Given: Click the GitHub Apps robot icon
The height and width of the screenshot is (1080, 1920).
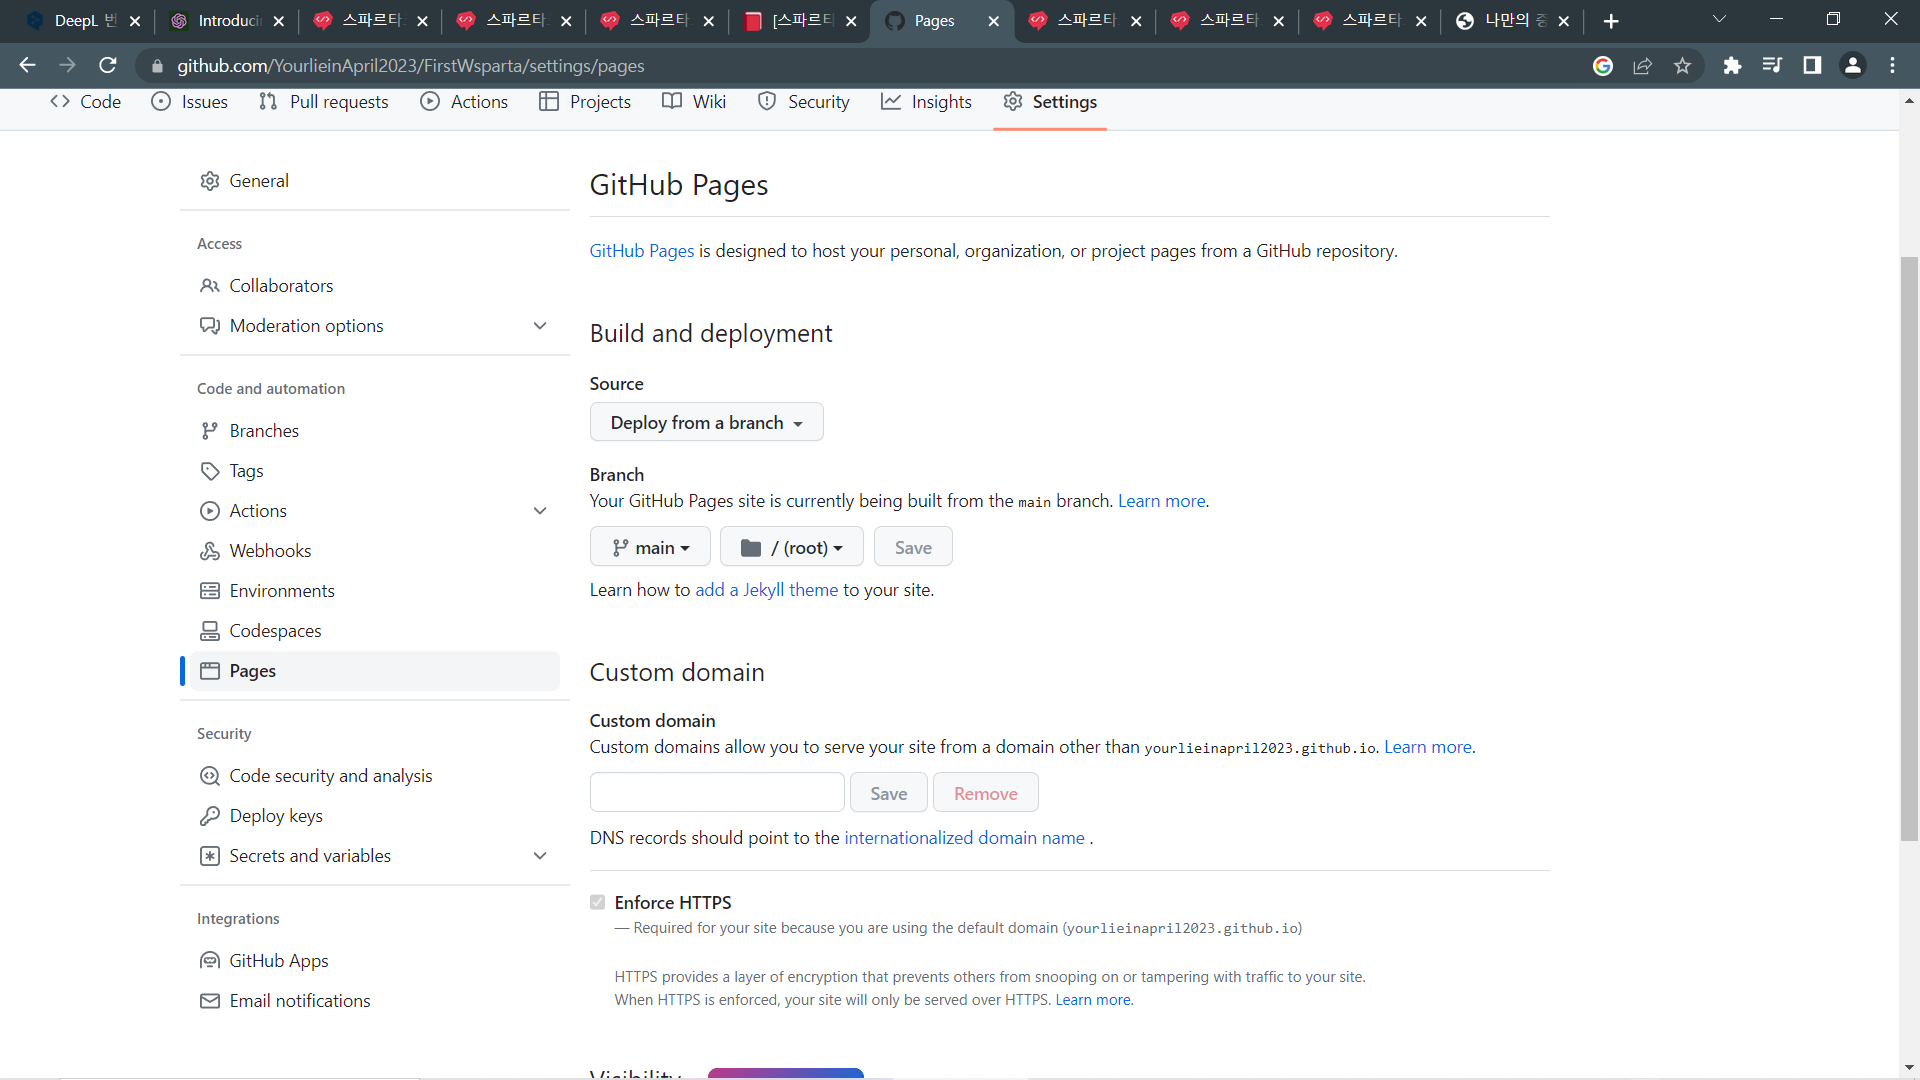Looking at the screenshot, I should coord(210,961).
